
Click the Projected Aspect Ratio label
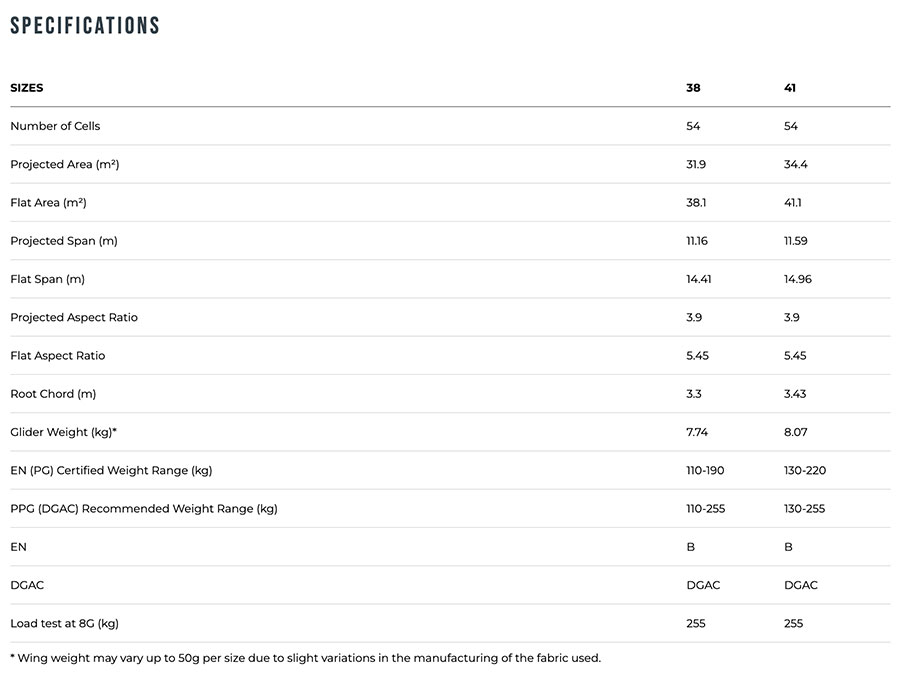point(74,317)
